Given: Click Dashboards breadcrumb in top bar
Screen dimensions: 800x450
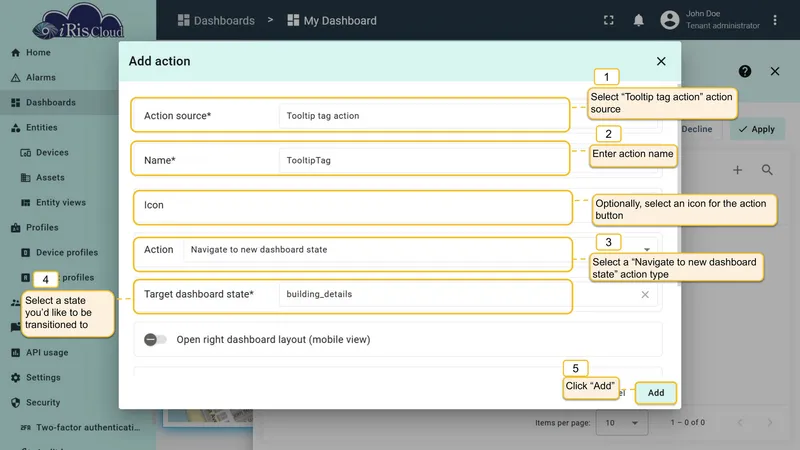Looking at the screenshot, I should coord(216,20).
